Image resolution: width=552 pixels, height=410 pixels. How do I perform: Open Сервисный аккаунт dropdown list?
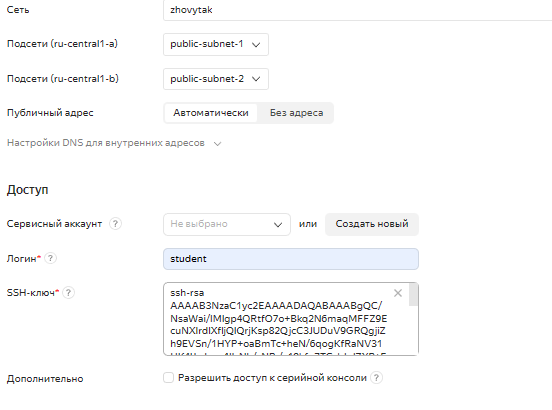pyautogui.click(x=227, y=224)
